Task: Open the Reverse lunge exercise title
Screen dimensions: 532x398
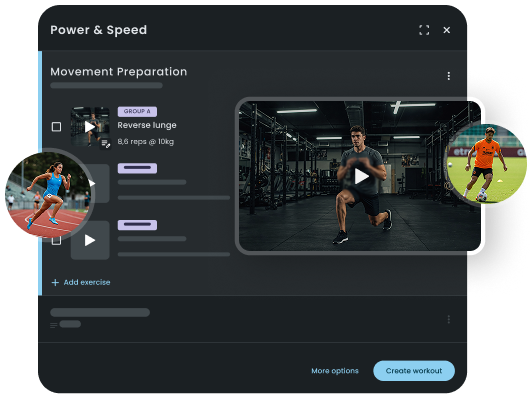Action: [147, 125]
